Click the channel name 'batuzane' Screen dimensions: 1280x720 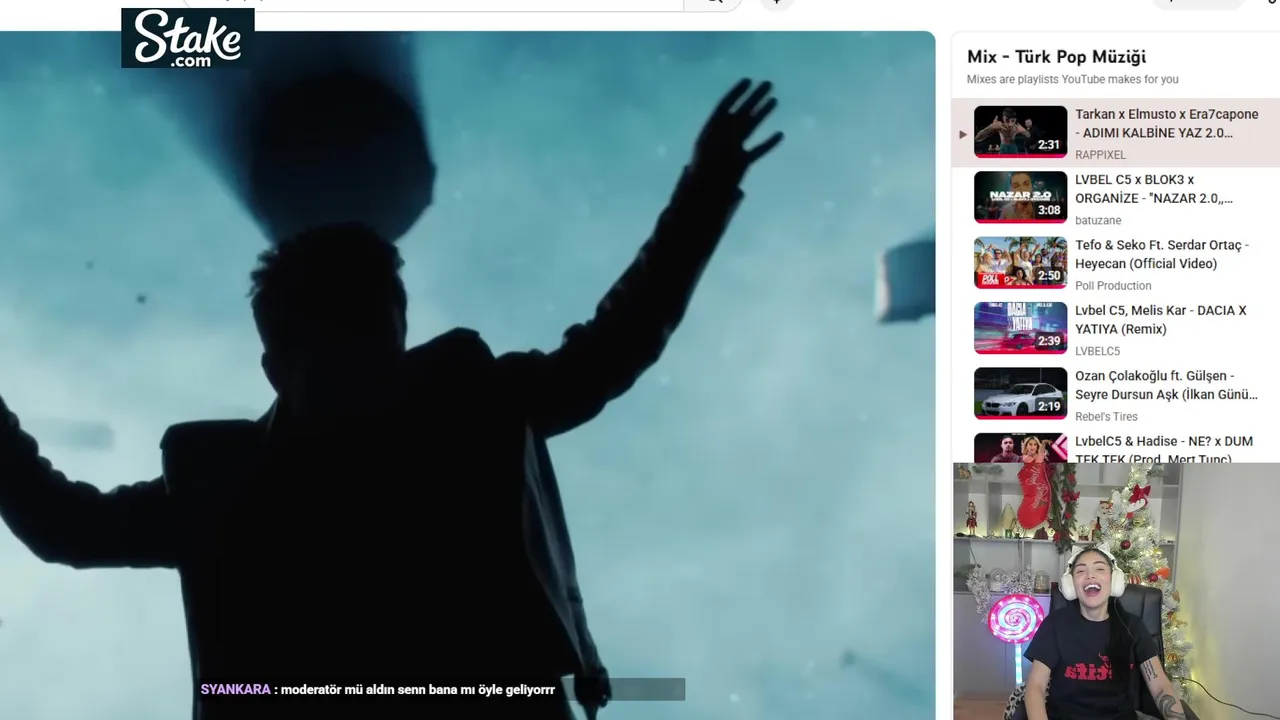[x=1098, y=220]
